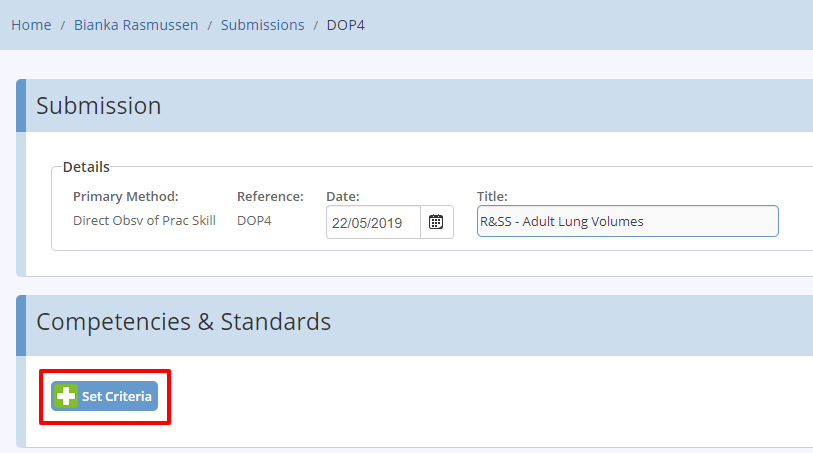Viewport: 813px width, 453px height.
Task: Click the Reference label
Action: click(270, 196)
